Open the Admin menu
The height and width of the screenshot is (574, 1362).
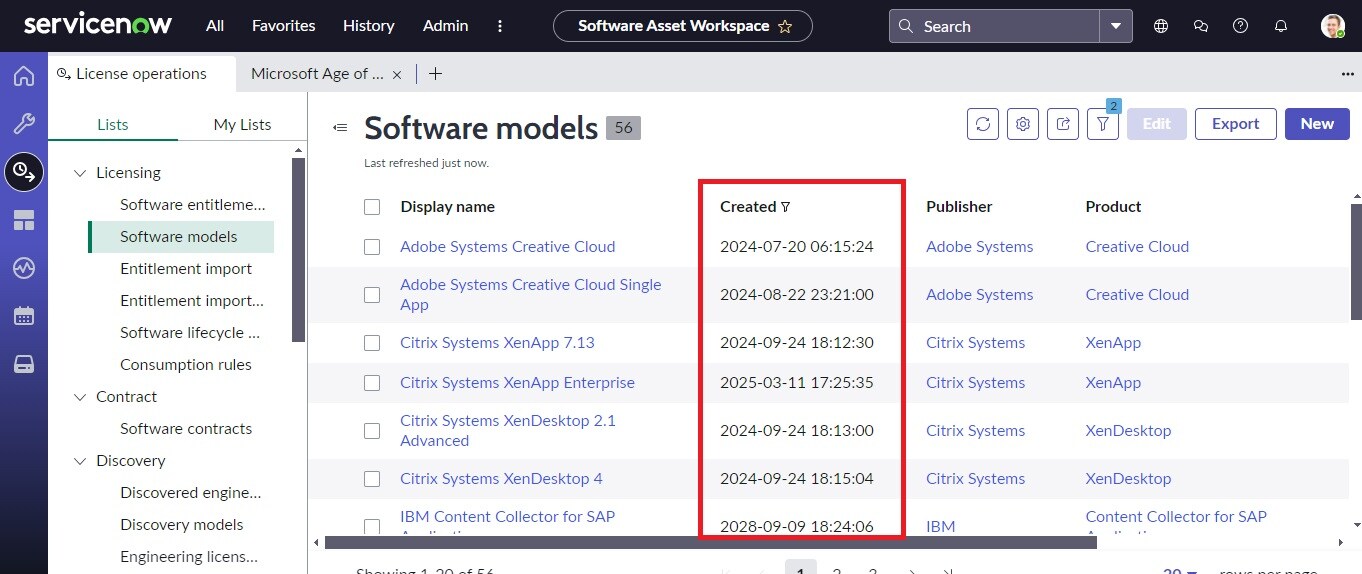click(446, 26)
